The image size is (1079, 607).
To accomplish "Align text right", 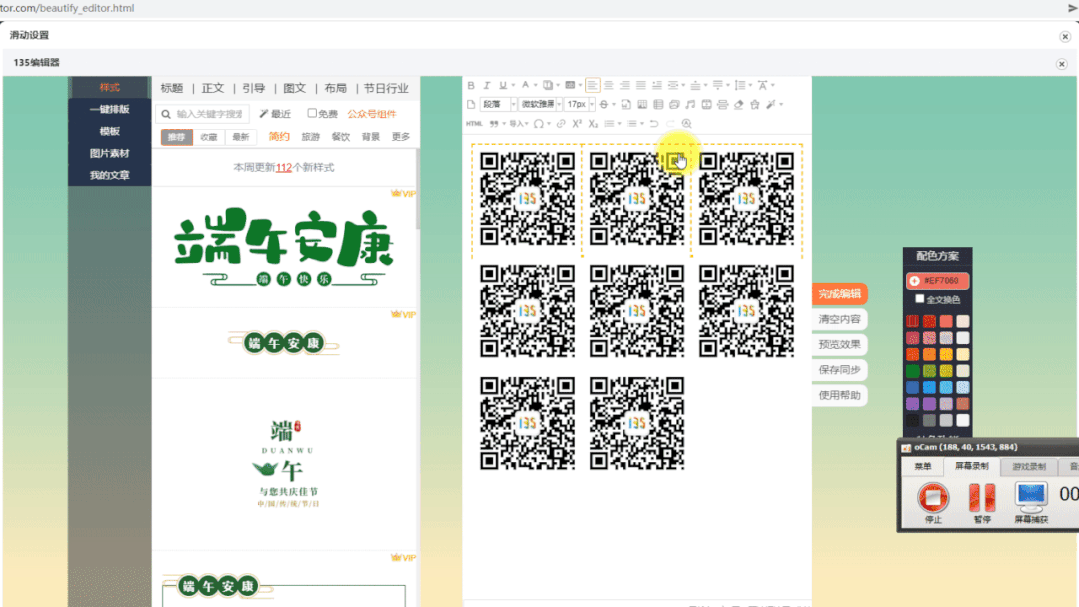I will [x=625, y=85].
